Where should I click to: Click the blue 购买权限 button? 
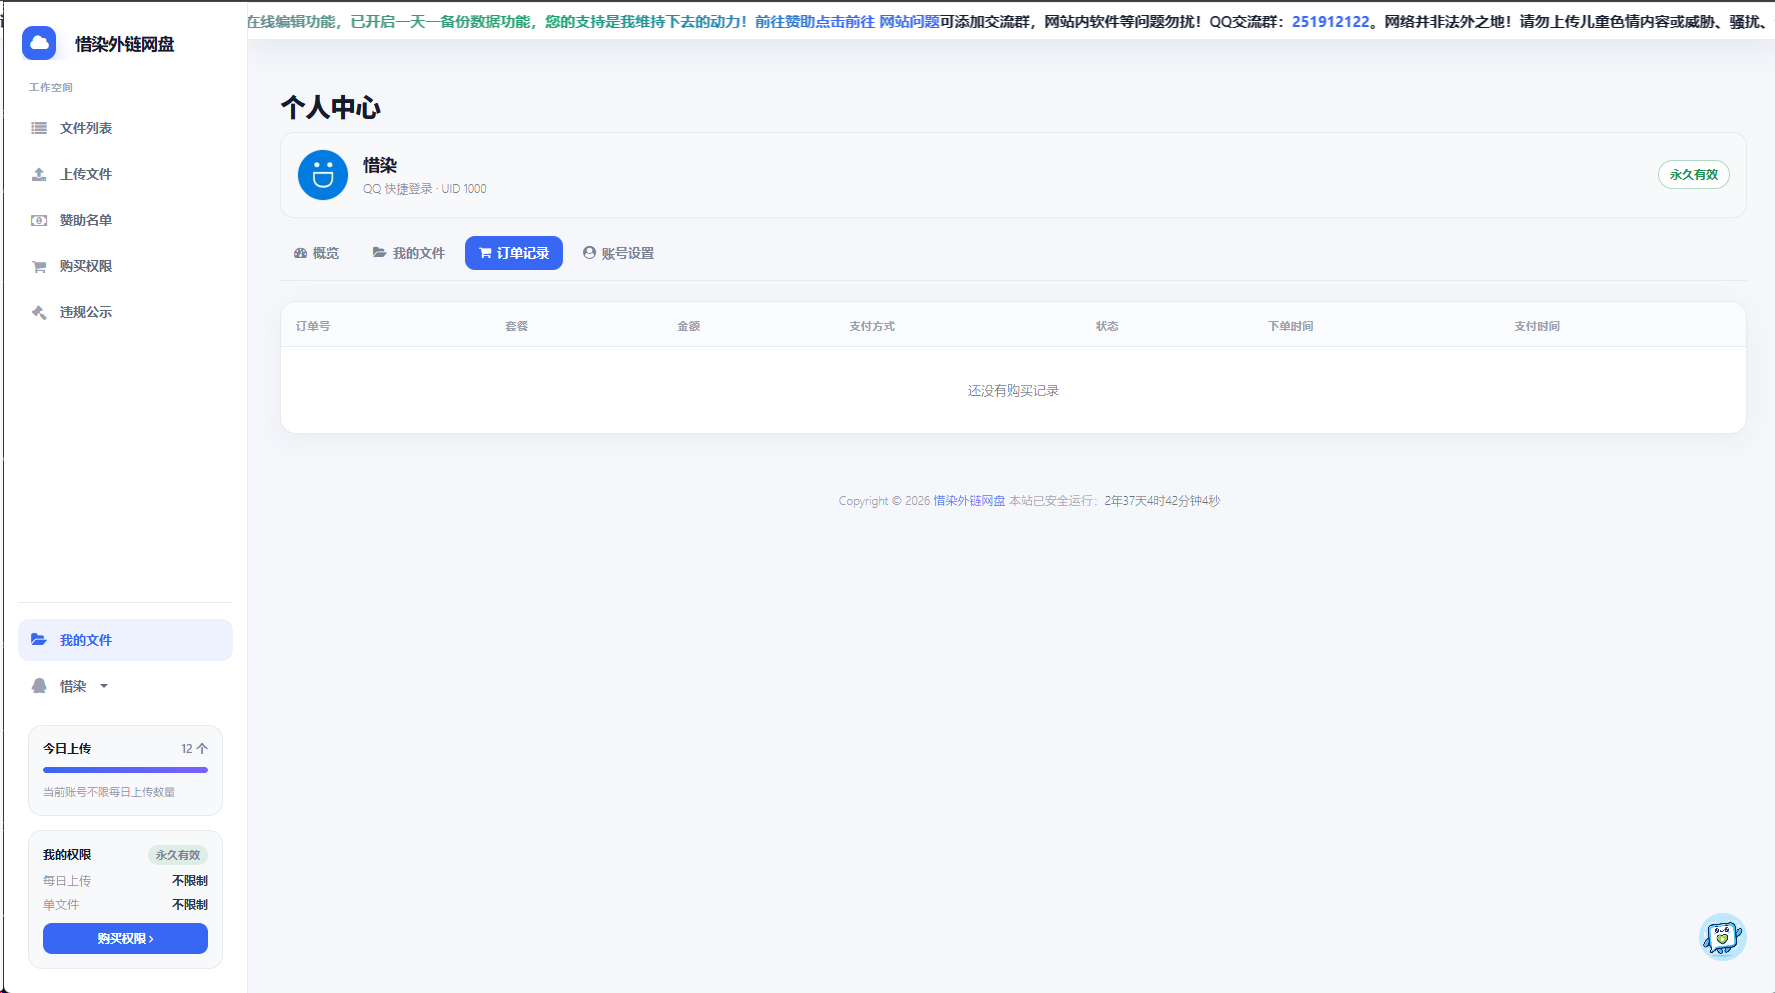pyautogui.click(x=125, y=939)
